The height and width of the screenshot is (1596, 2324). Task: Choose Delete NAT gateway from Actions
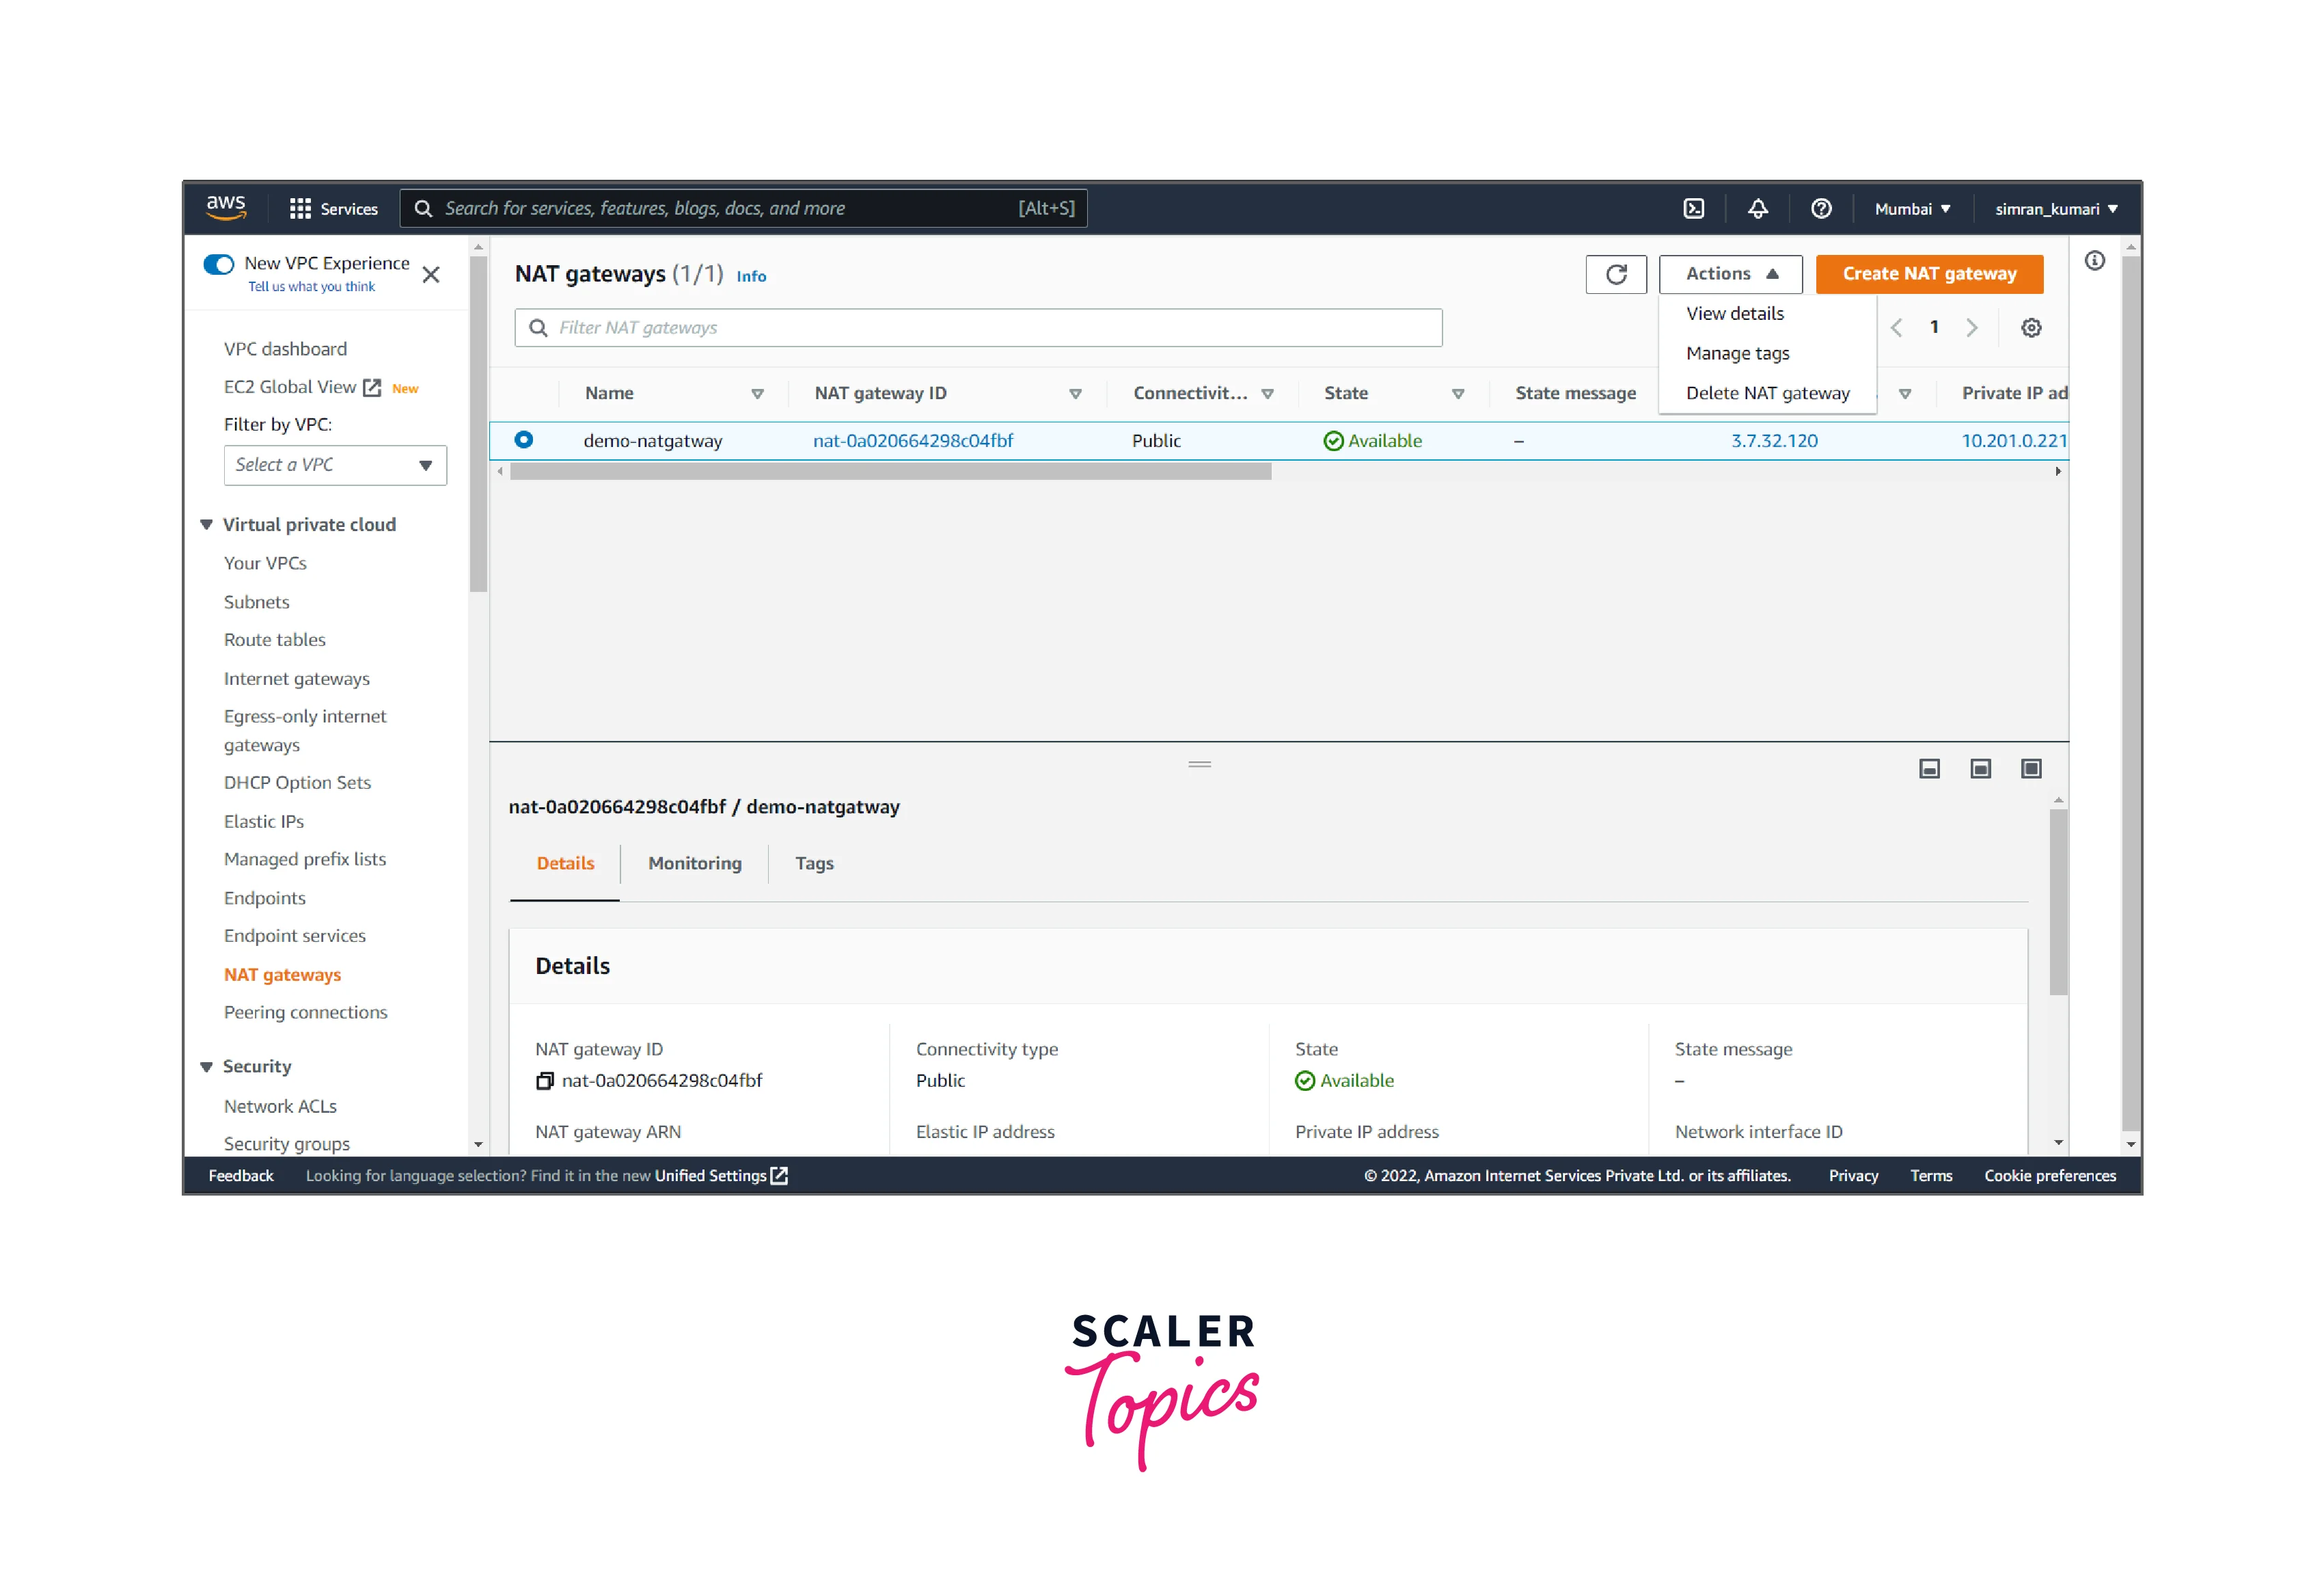tap(1767, 393)
